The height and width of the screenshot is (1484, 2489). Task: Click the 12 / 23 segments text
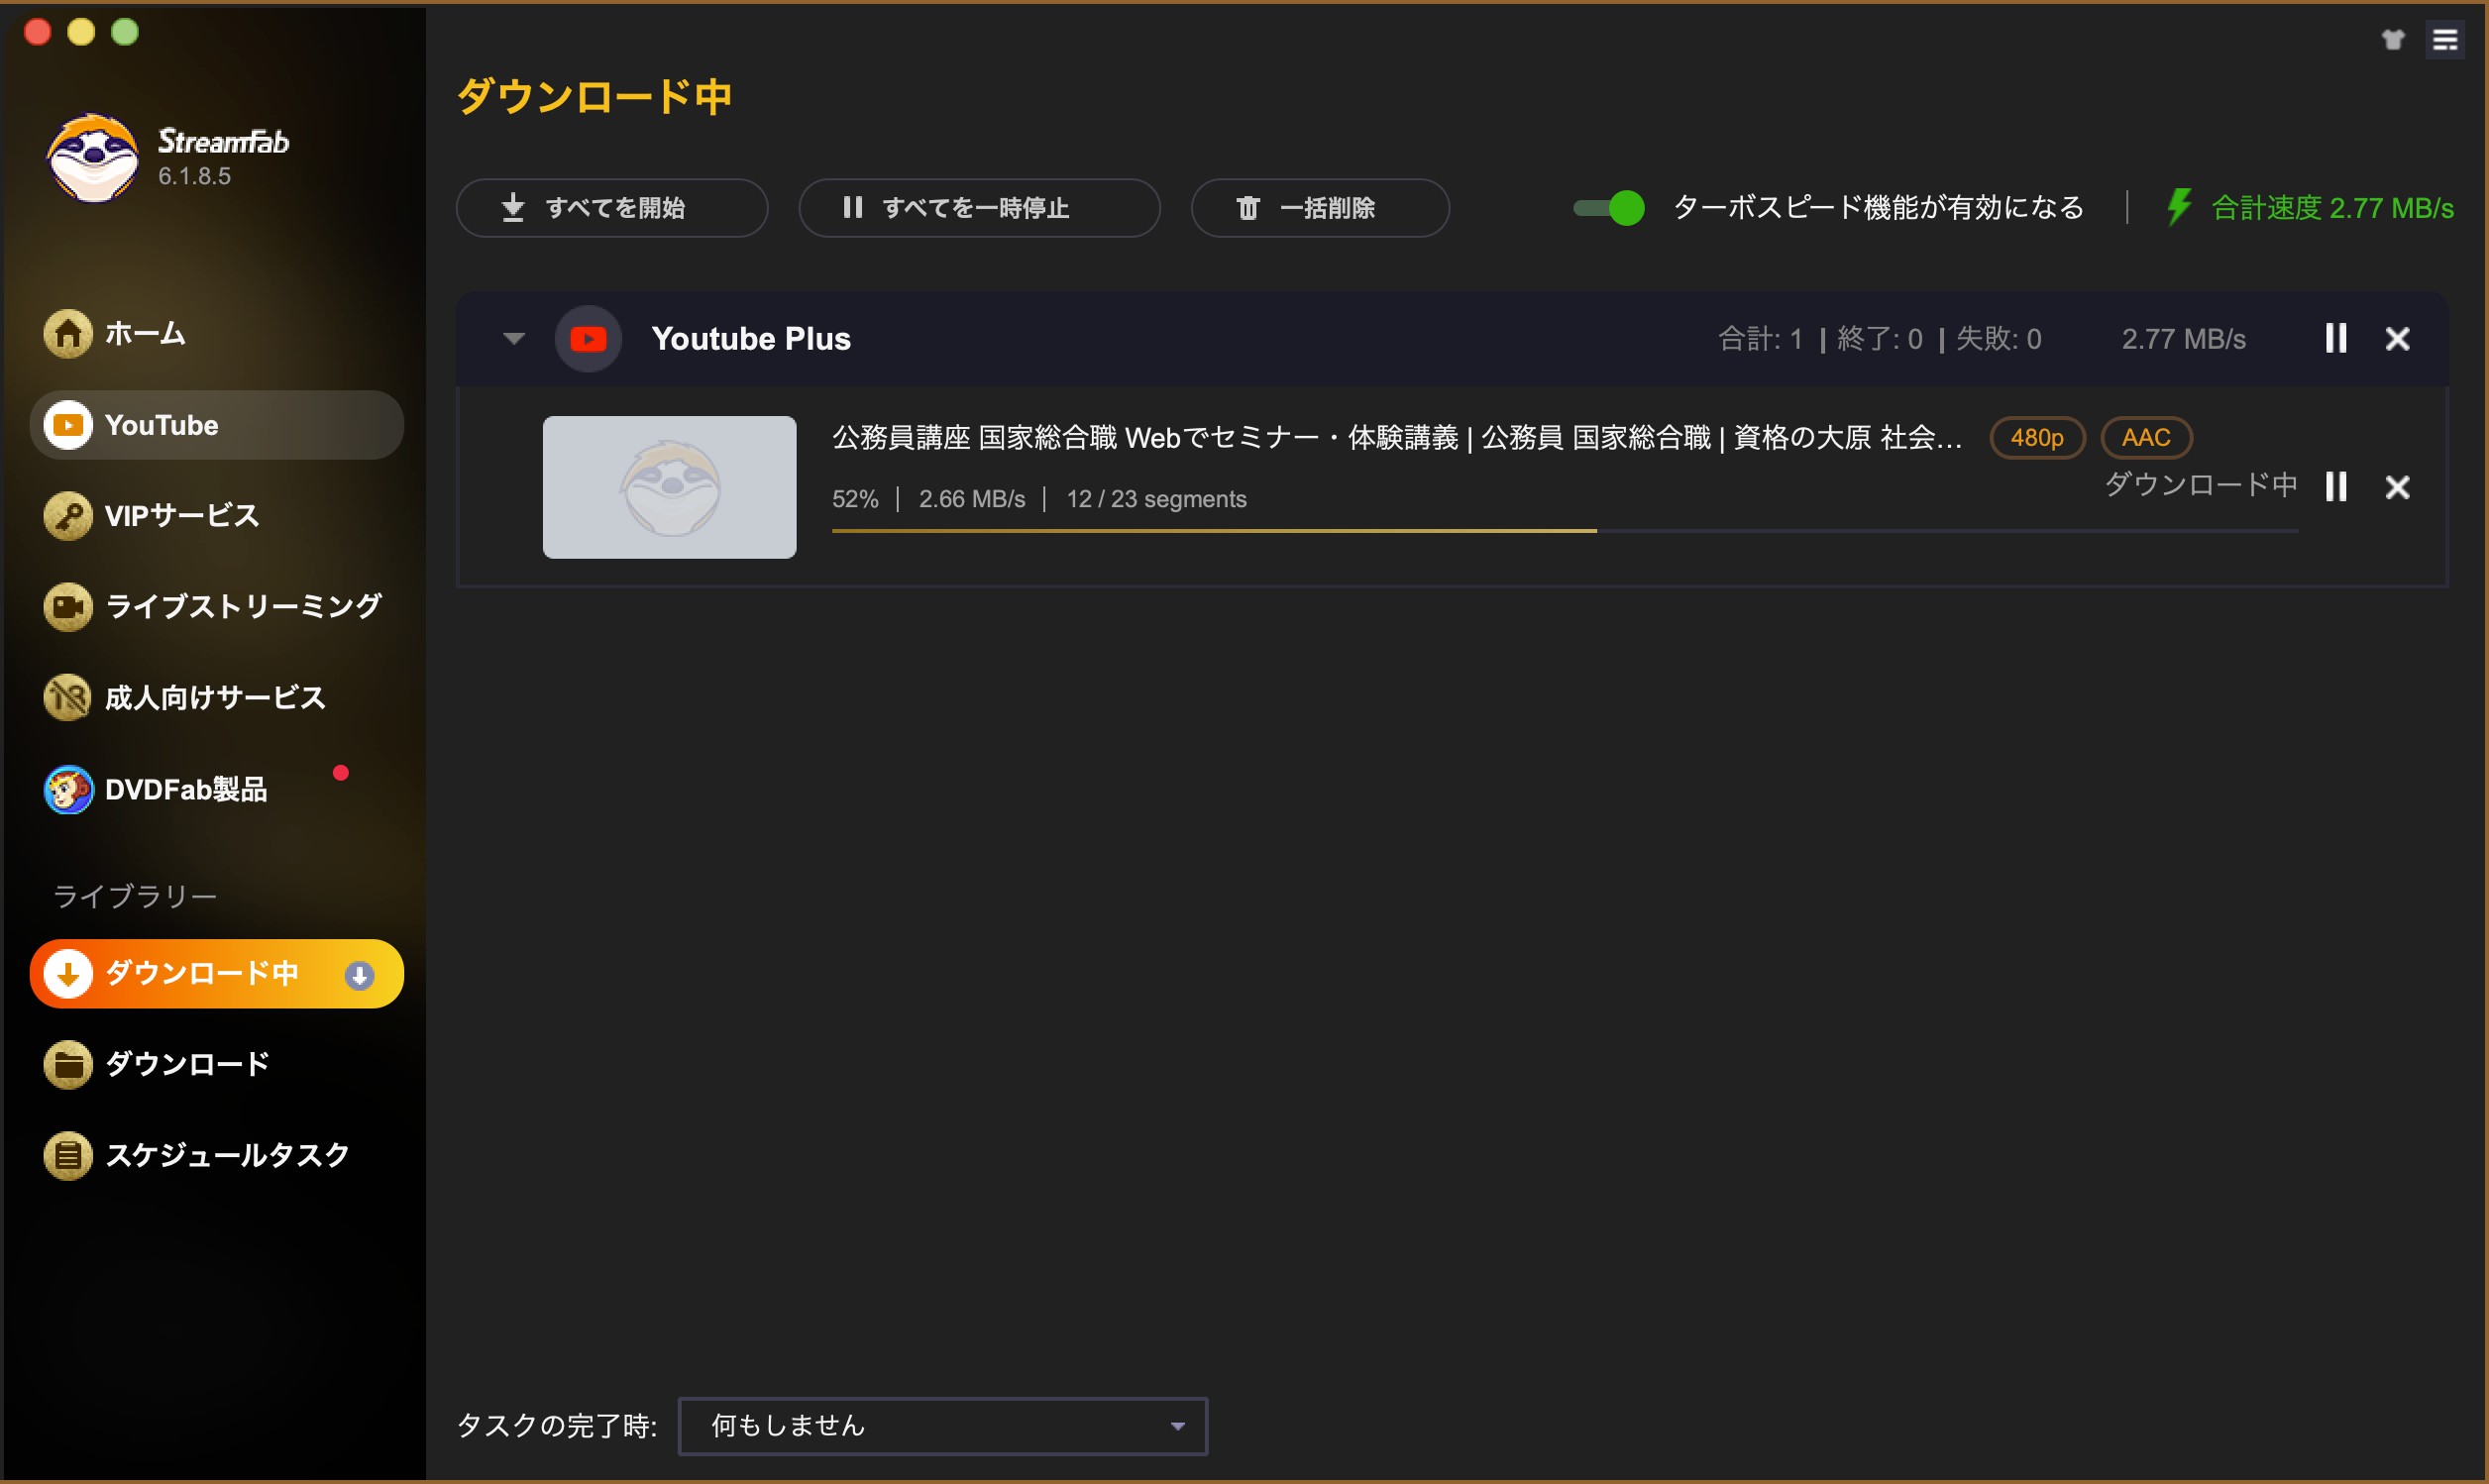pyautogui.click(x=1156, y=499)
